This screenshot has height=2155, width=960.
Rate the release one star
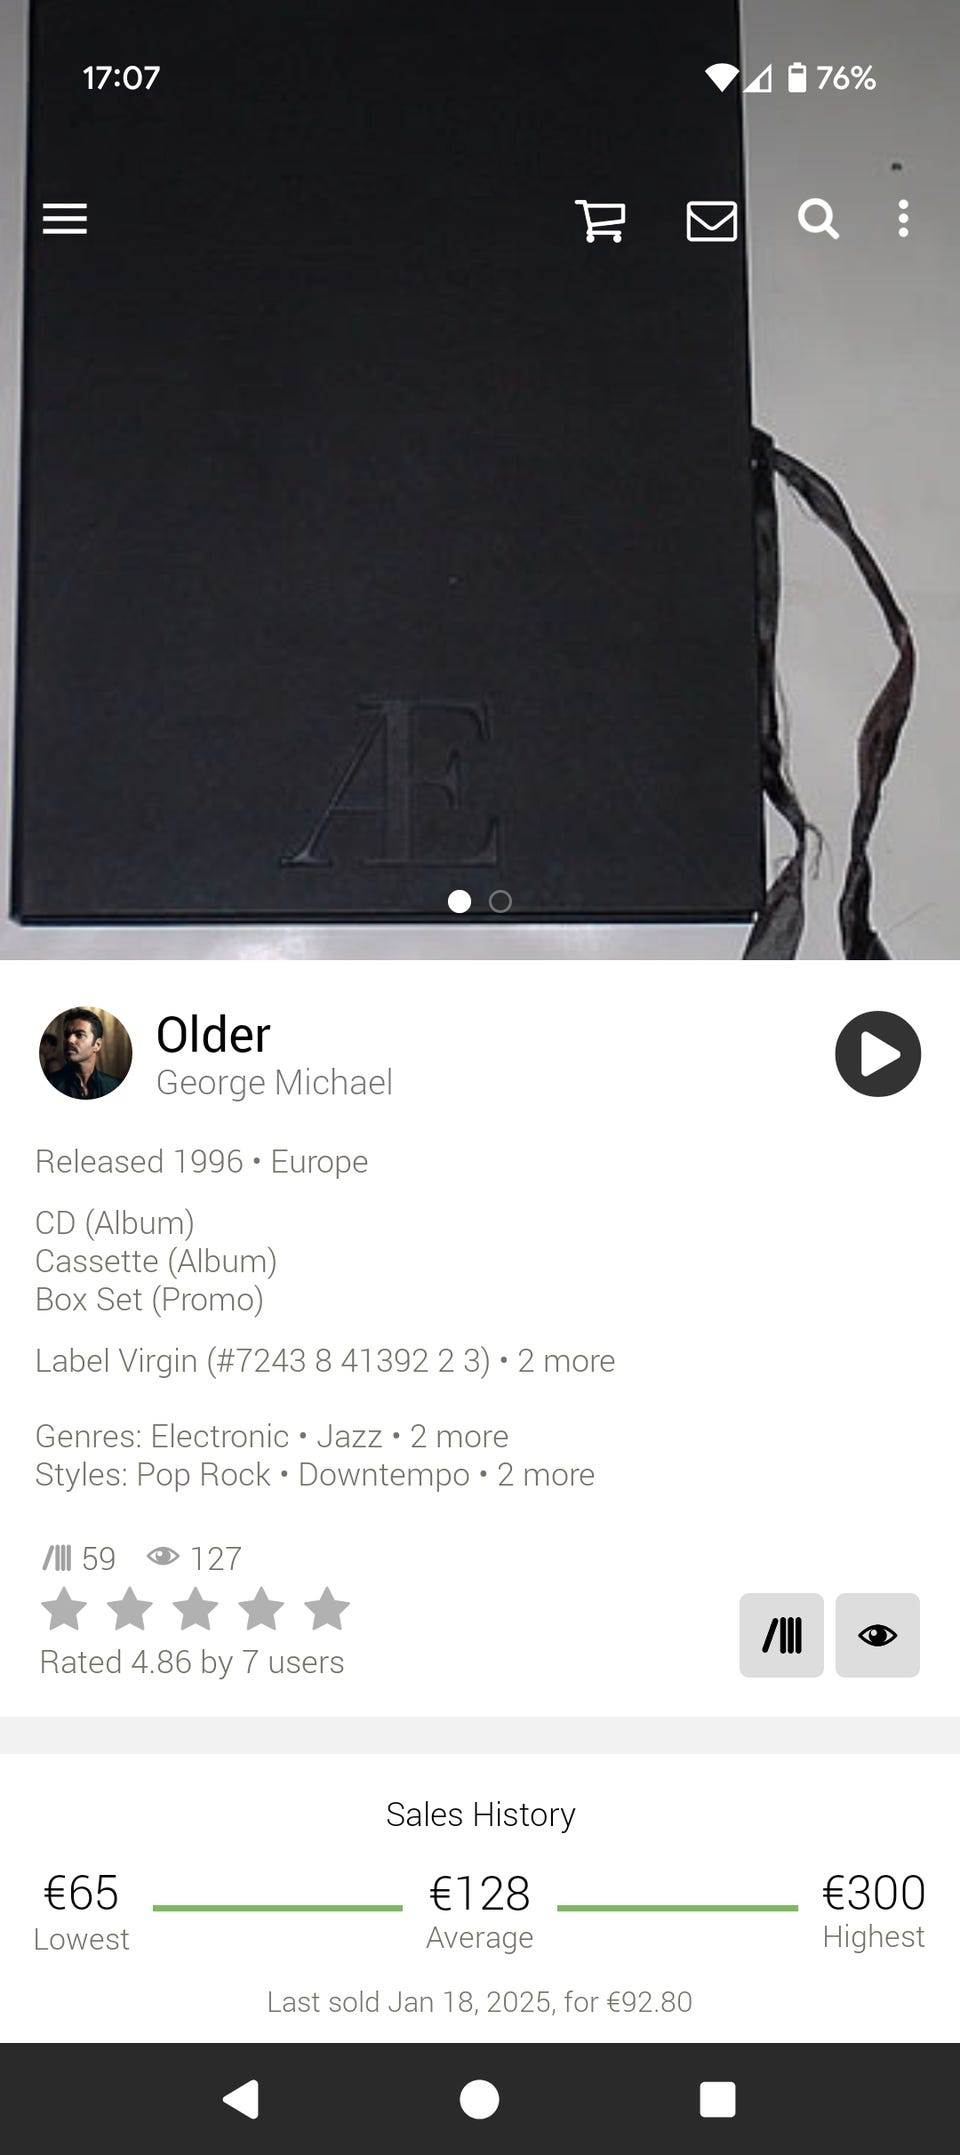point(65,1610)
